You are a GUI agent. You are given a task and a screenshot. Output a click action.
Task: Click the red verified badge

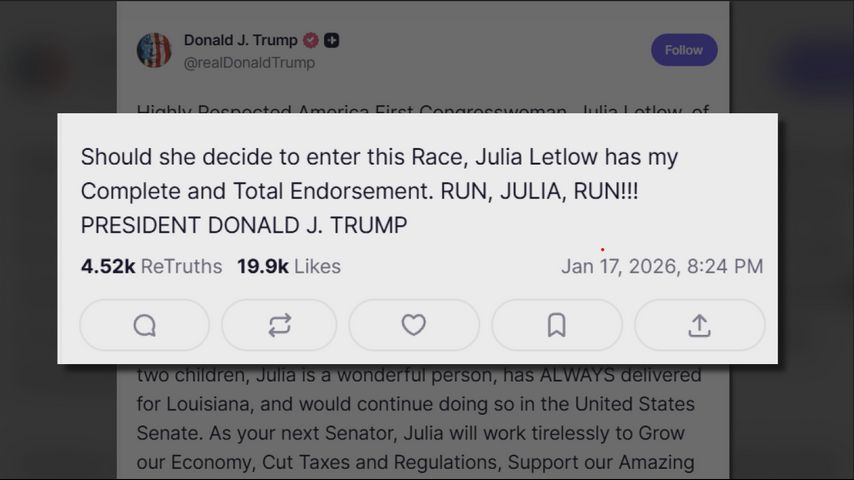coord(311,41)
